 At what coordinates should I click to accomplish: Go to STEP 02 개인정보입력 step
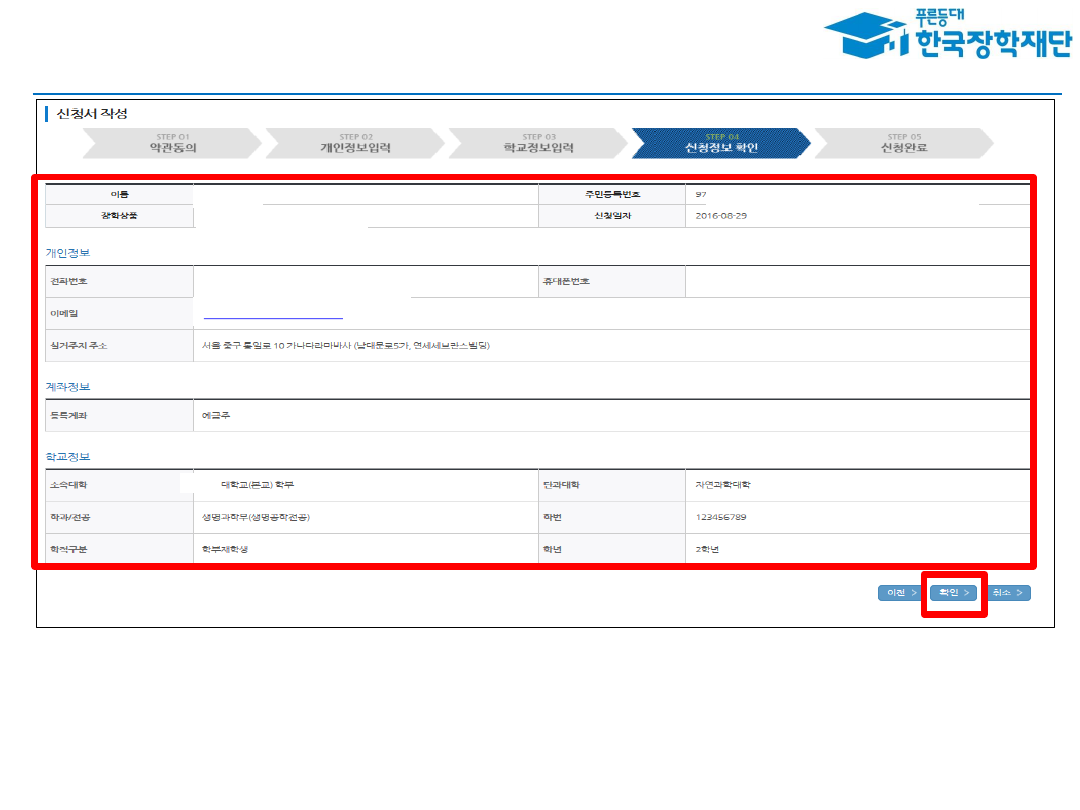coord(355,143)
